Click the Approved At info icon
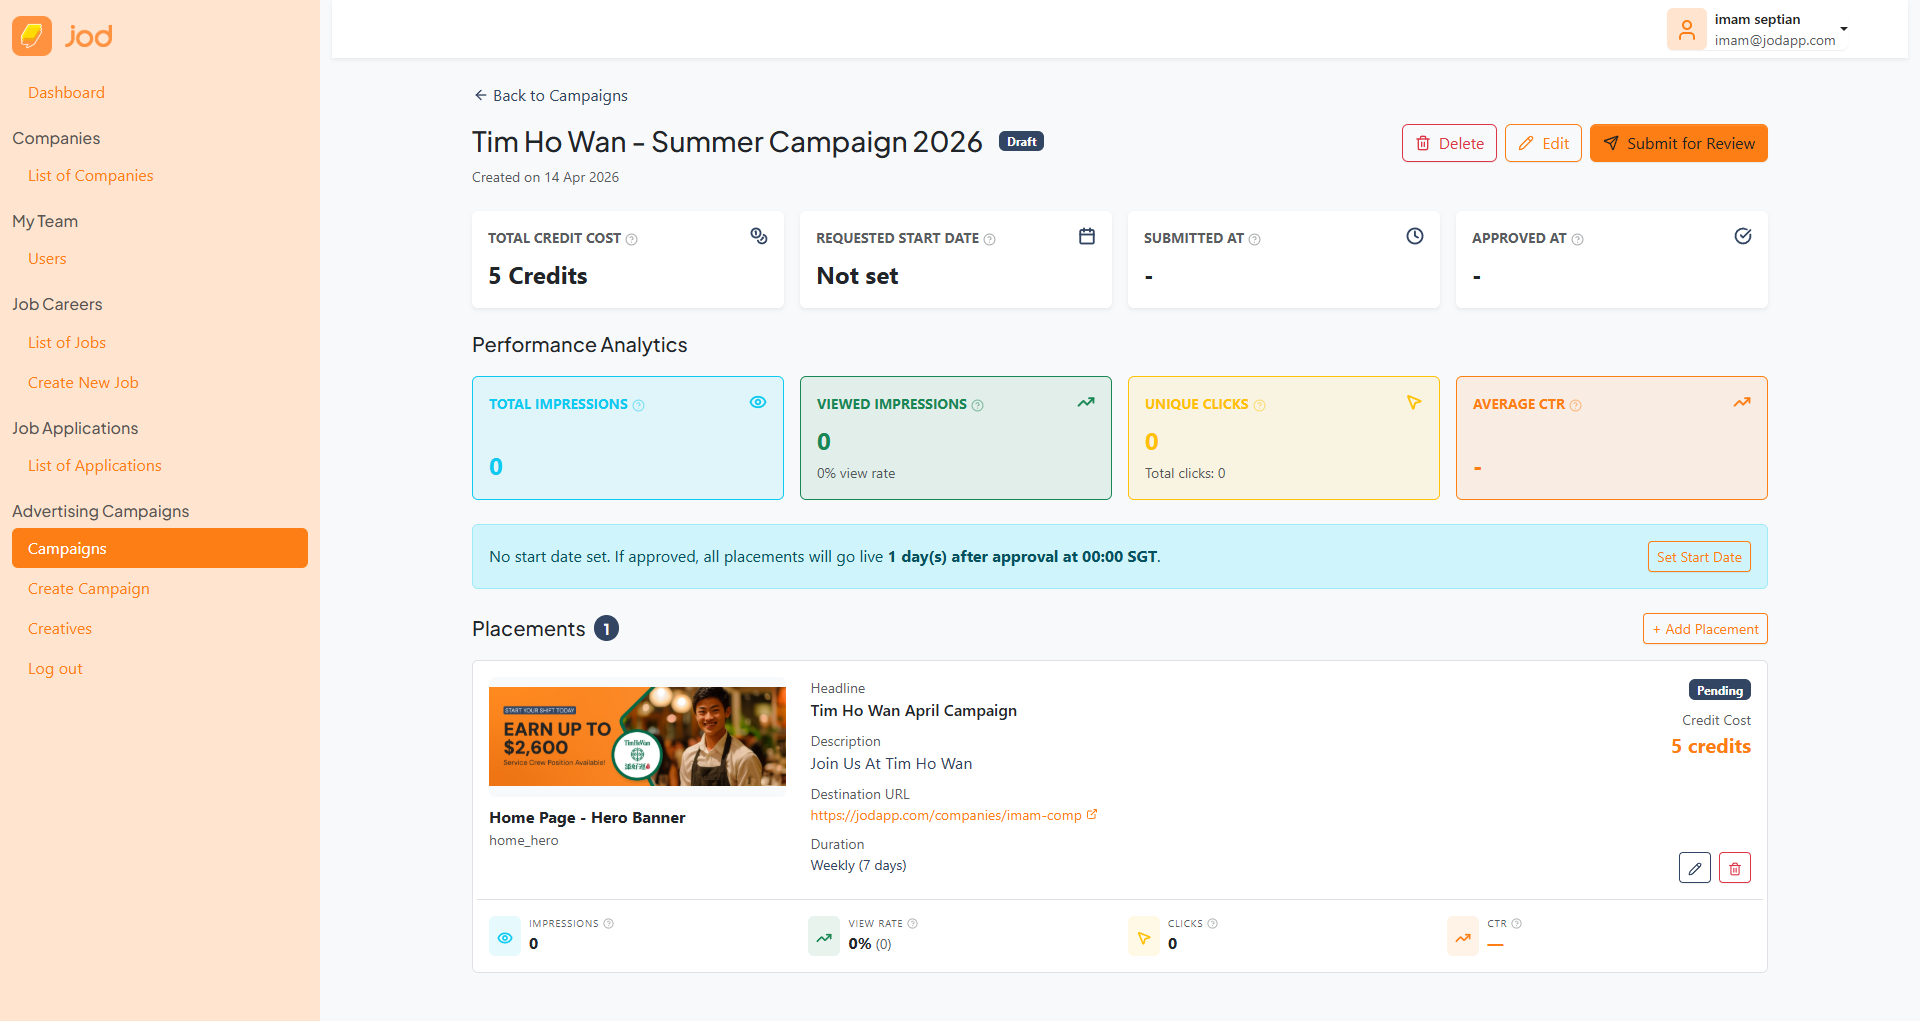1920x1021 pixels. 1578,239
